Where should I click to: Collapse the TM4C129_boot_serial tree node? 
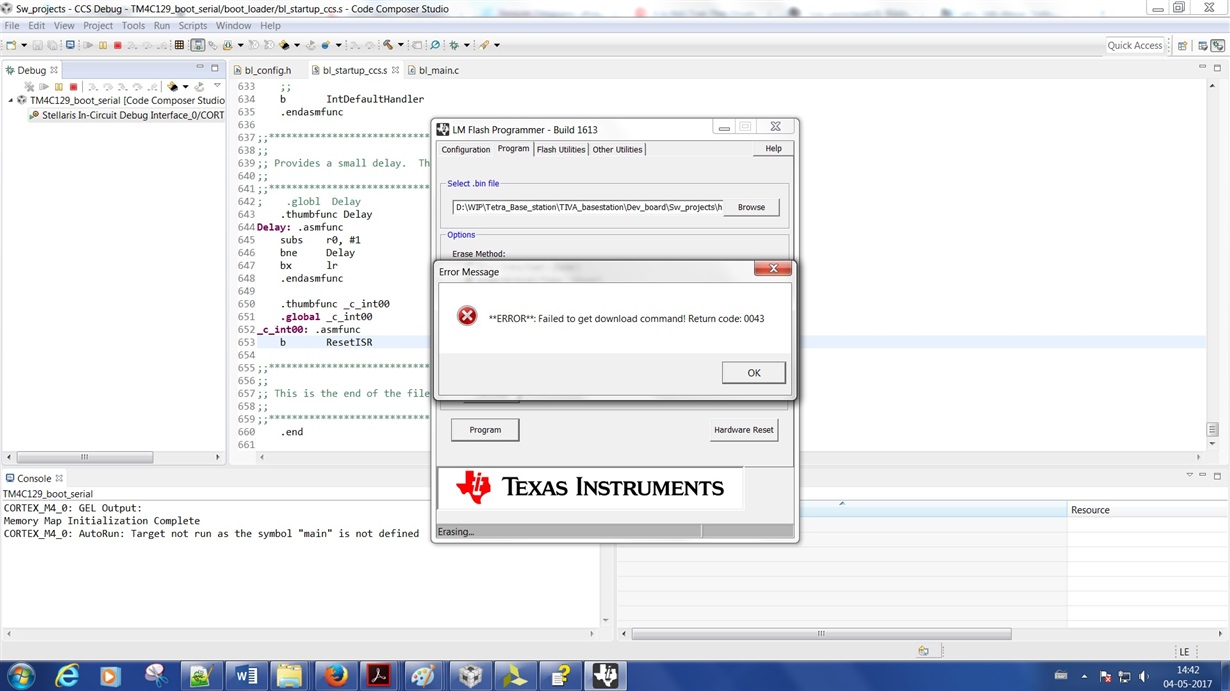[x=11, y=100]
